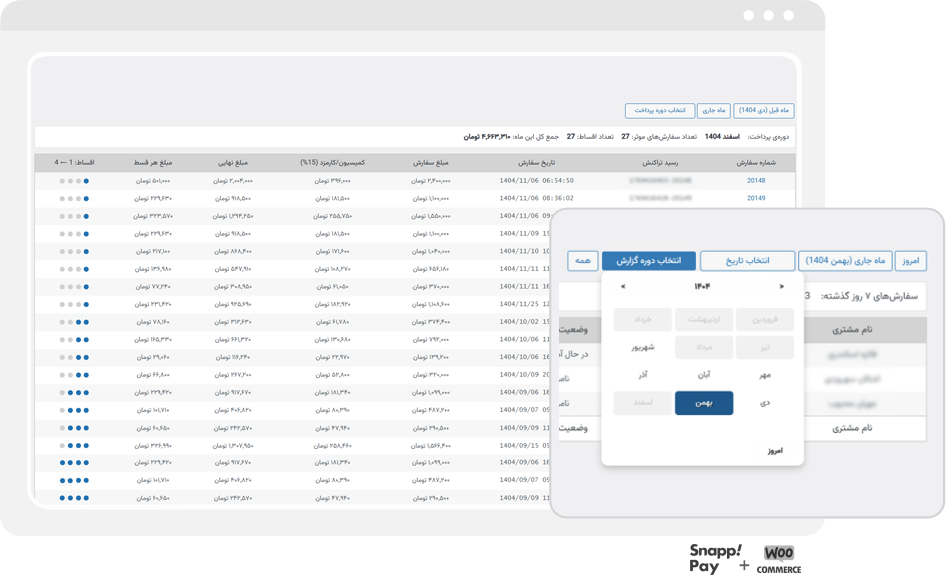Select آذر in the month grid

[x=643, y=375]
